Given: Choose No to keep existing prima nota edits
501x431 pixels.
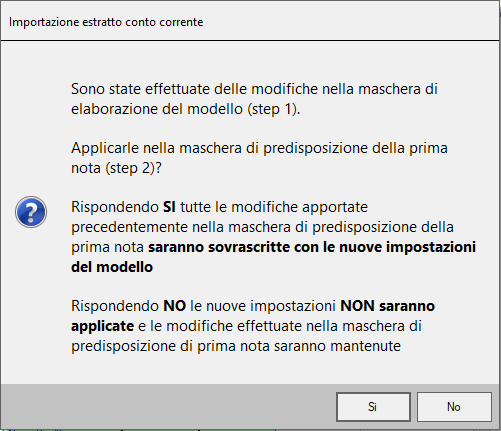Looking at the screenshot, I should click(x=454, y=407).
